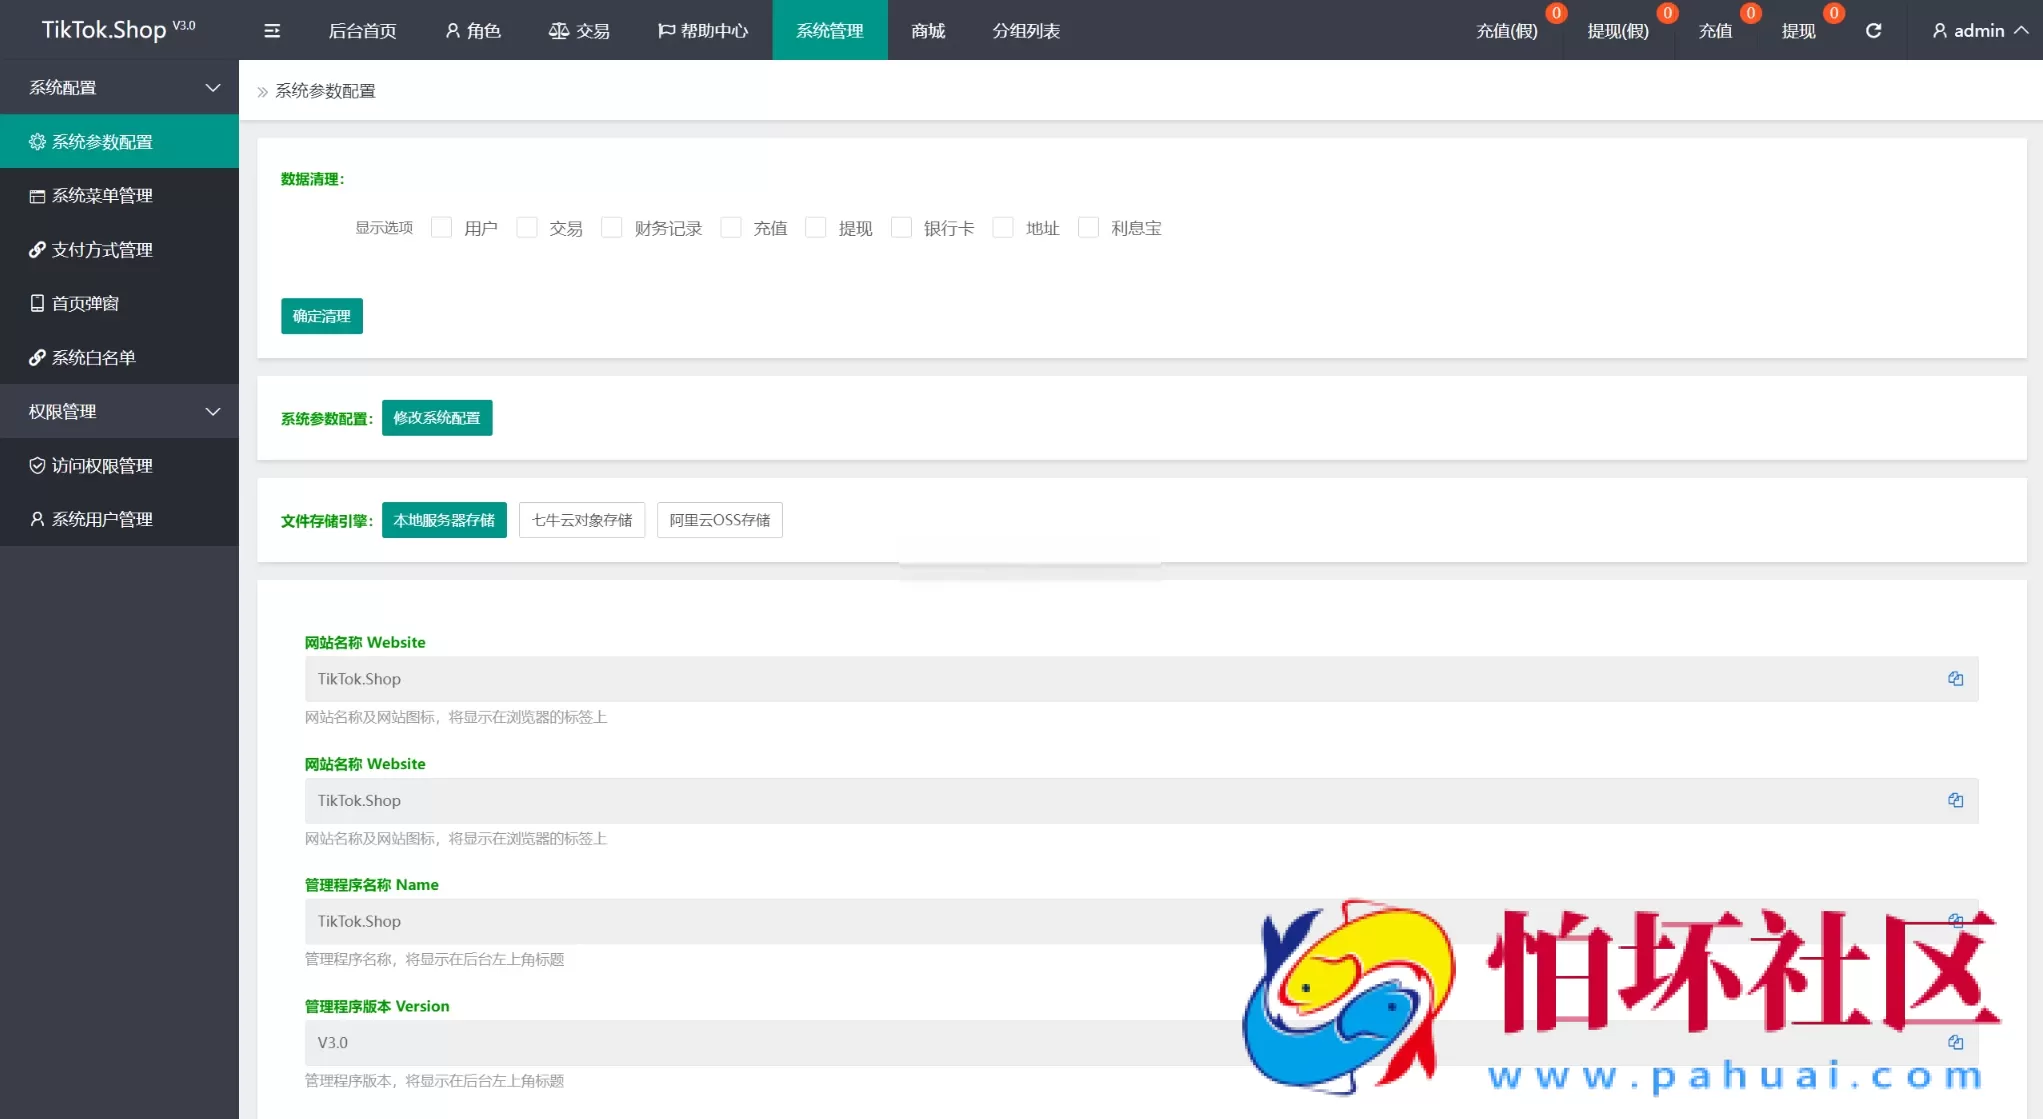The height and width of the screenshot is (1119, 2043).
Task: Open the admin account dropdown
Action: pos(1979,30)
